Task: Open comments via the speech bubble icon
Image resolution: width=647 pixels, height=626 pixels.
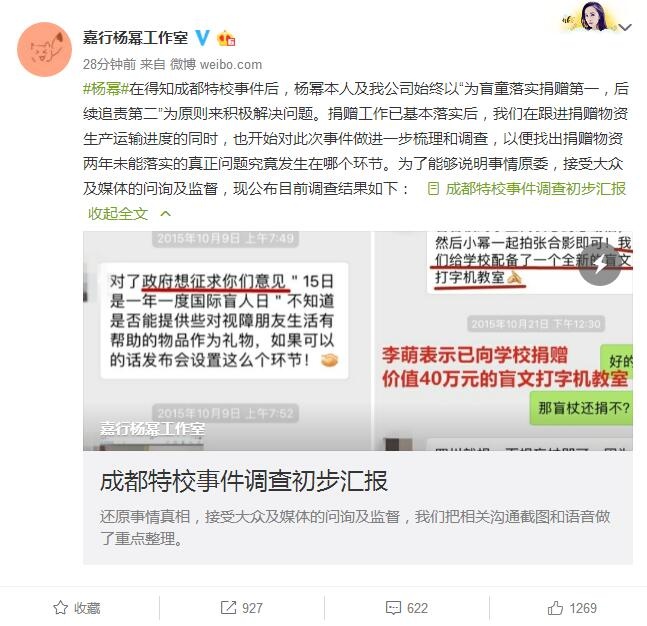Action: click(x=393, y=608)
